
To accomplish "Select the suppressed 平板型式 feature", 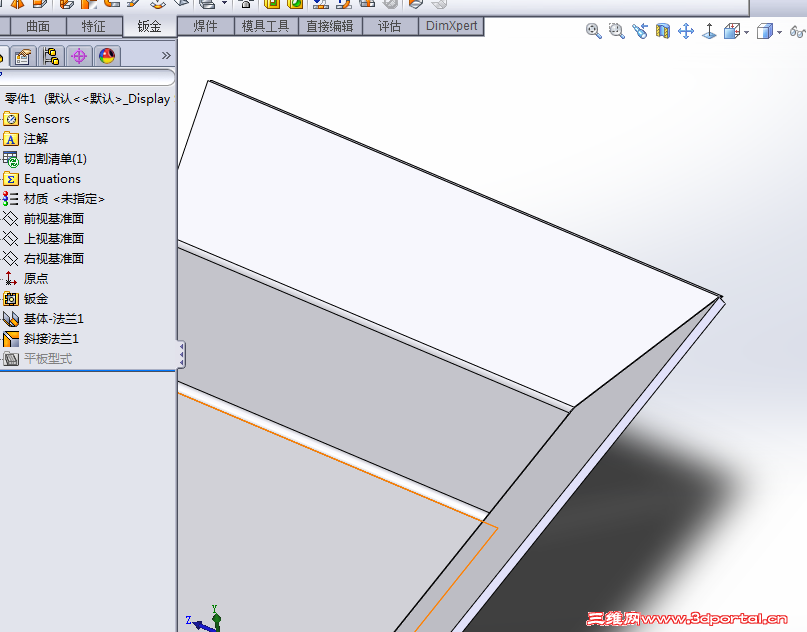I will tap(37, 359).
